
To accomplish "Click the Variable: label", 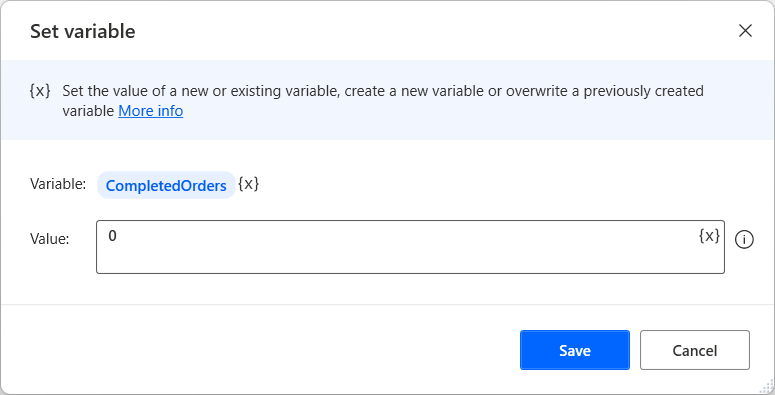I will (58, 184).
